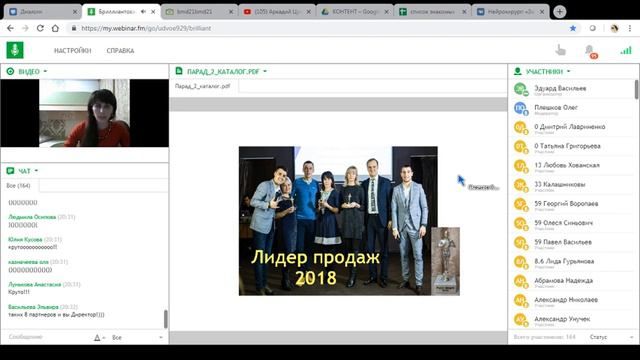Click the raise hand icon
This screenshot has width=640, height=360.
pos(561,50)
